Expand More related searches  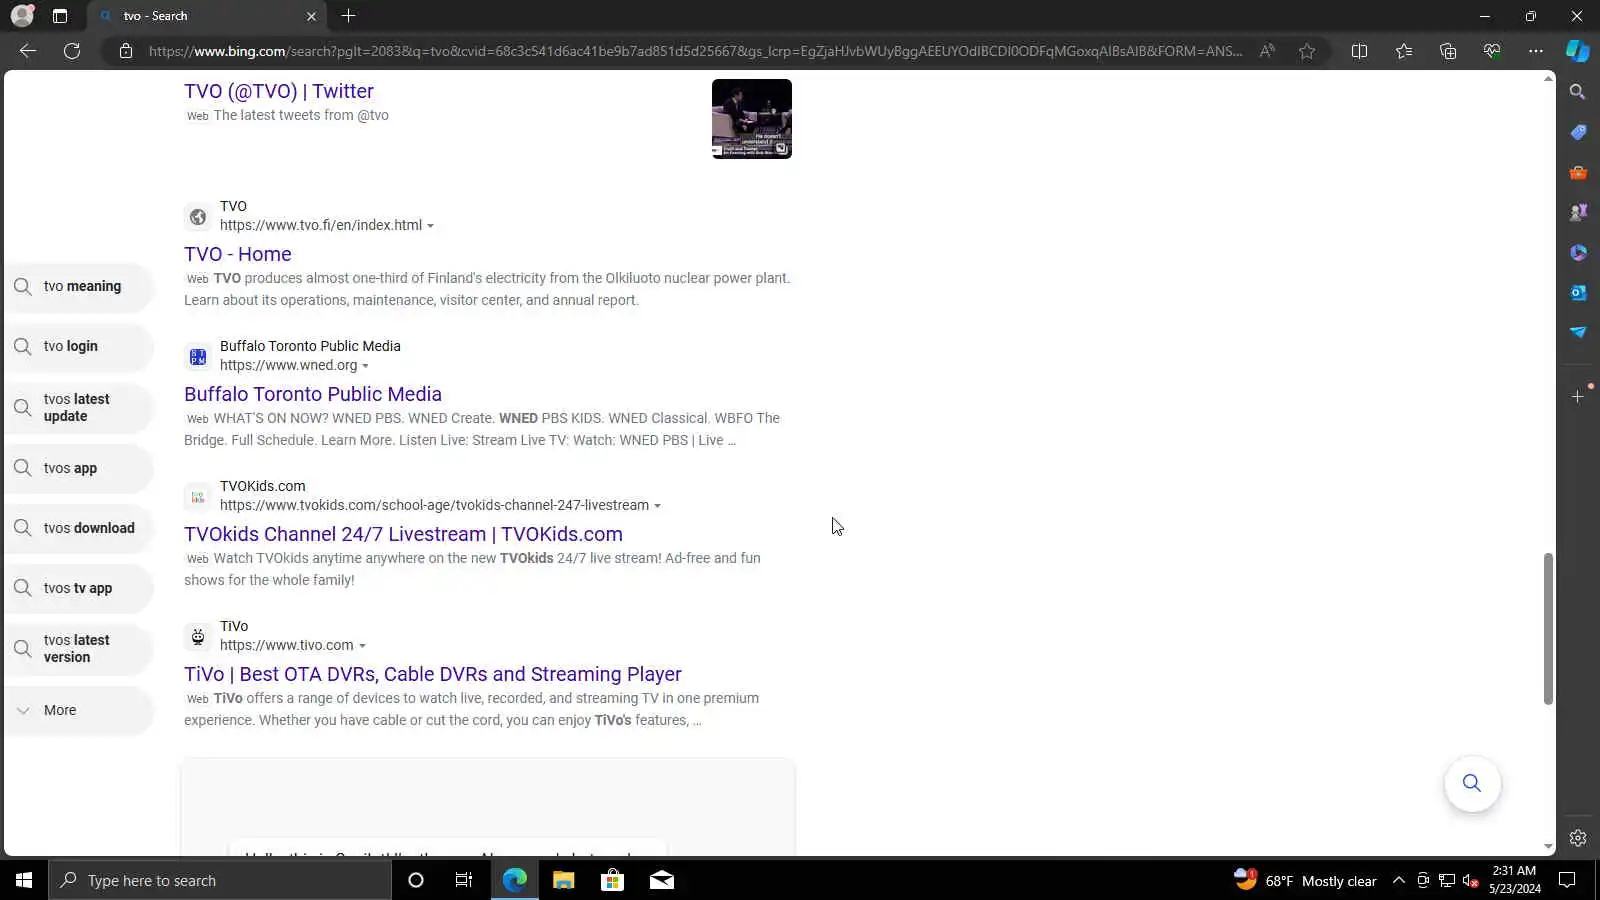tap(79, 710)
